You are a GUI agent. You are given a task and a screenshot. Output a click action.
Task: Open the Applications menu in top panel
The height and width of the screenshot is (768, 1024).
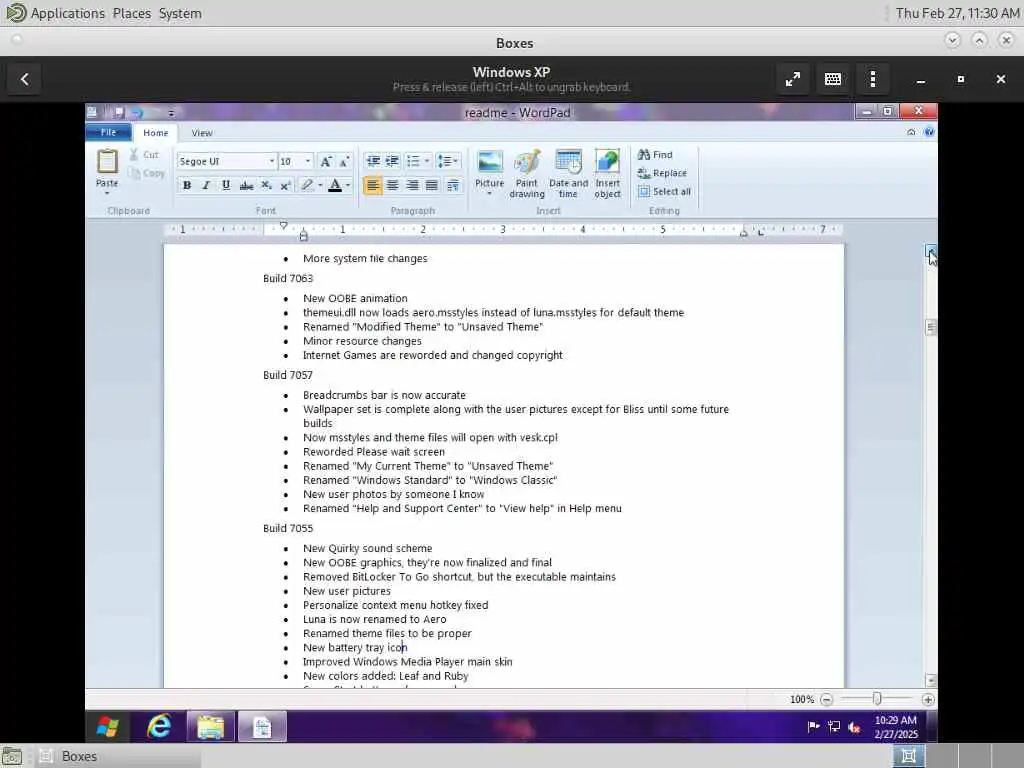68,13
